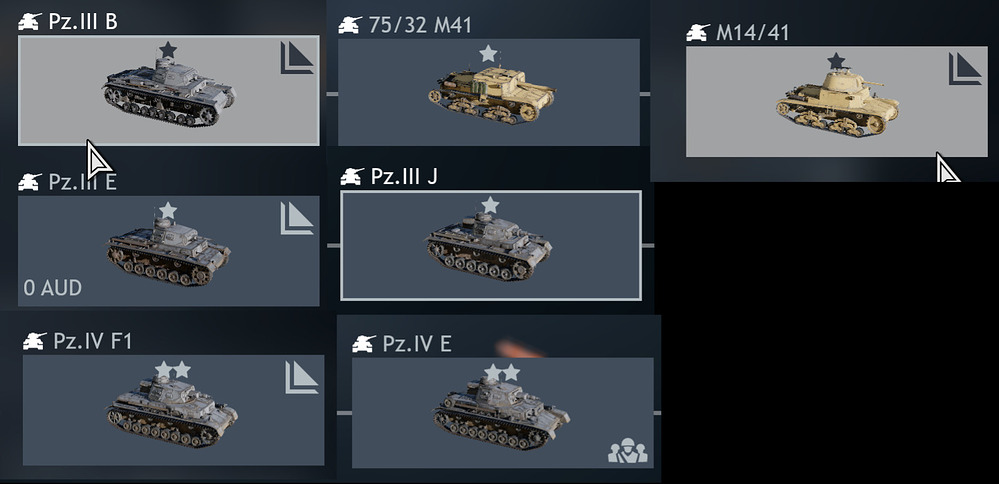Click the star rank on 75/32 M41 card
The width and height of the screenshot is (999, 484).
coord(488,53)
